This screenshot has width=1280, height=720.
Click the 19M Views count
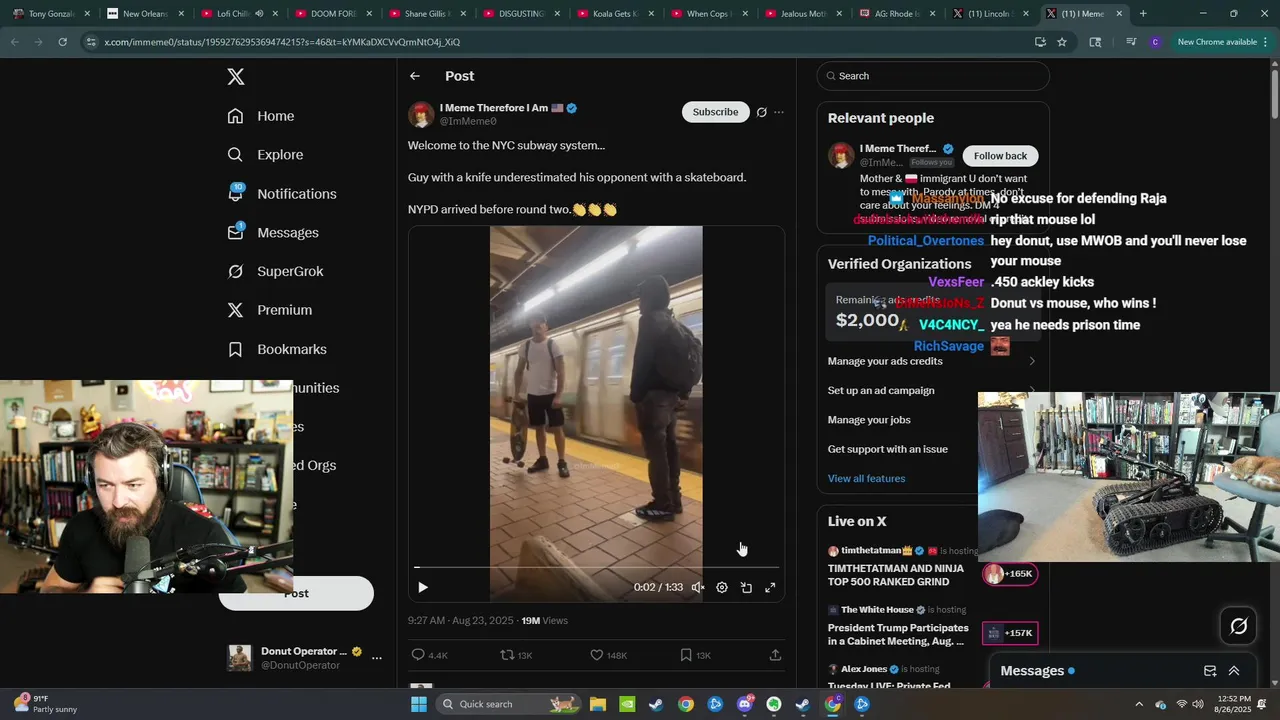pyautogui.click(x=544, y=621)
